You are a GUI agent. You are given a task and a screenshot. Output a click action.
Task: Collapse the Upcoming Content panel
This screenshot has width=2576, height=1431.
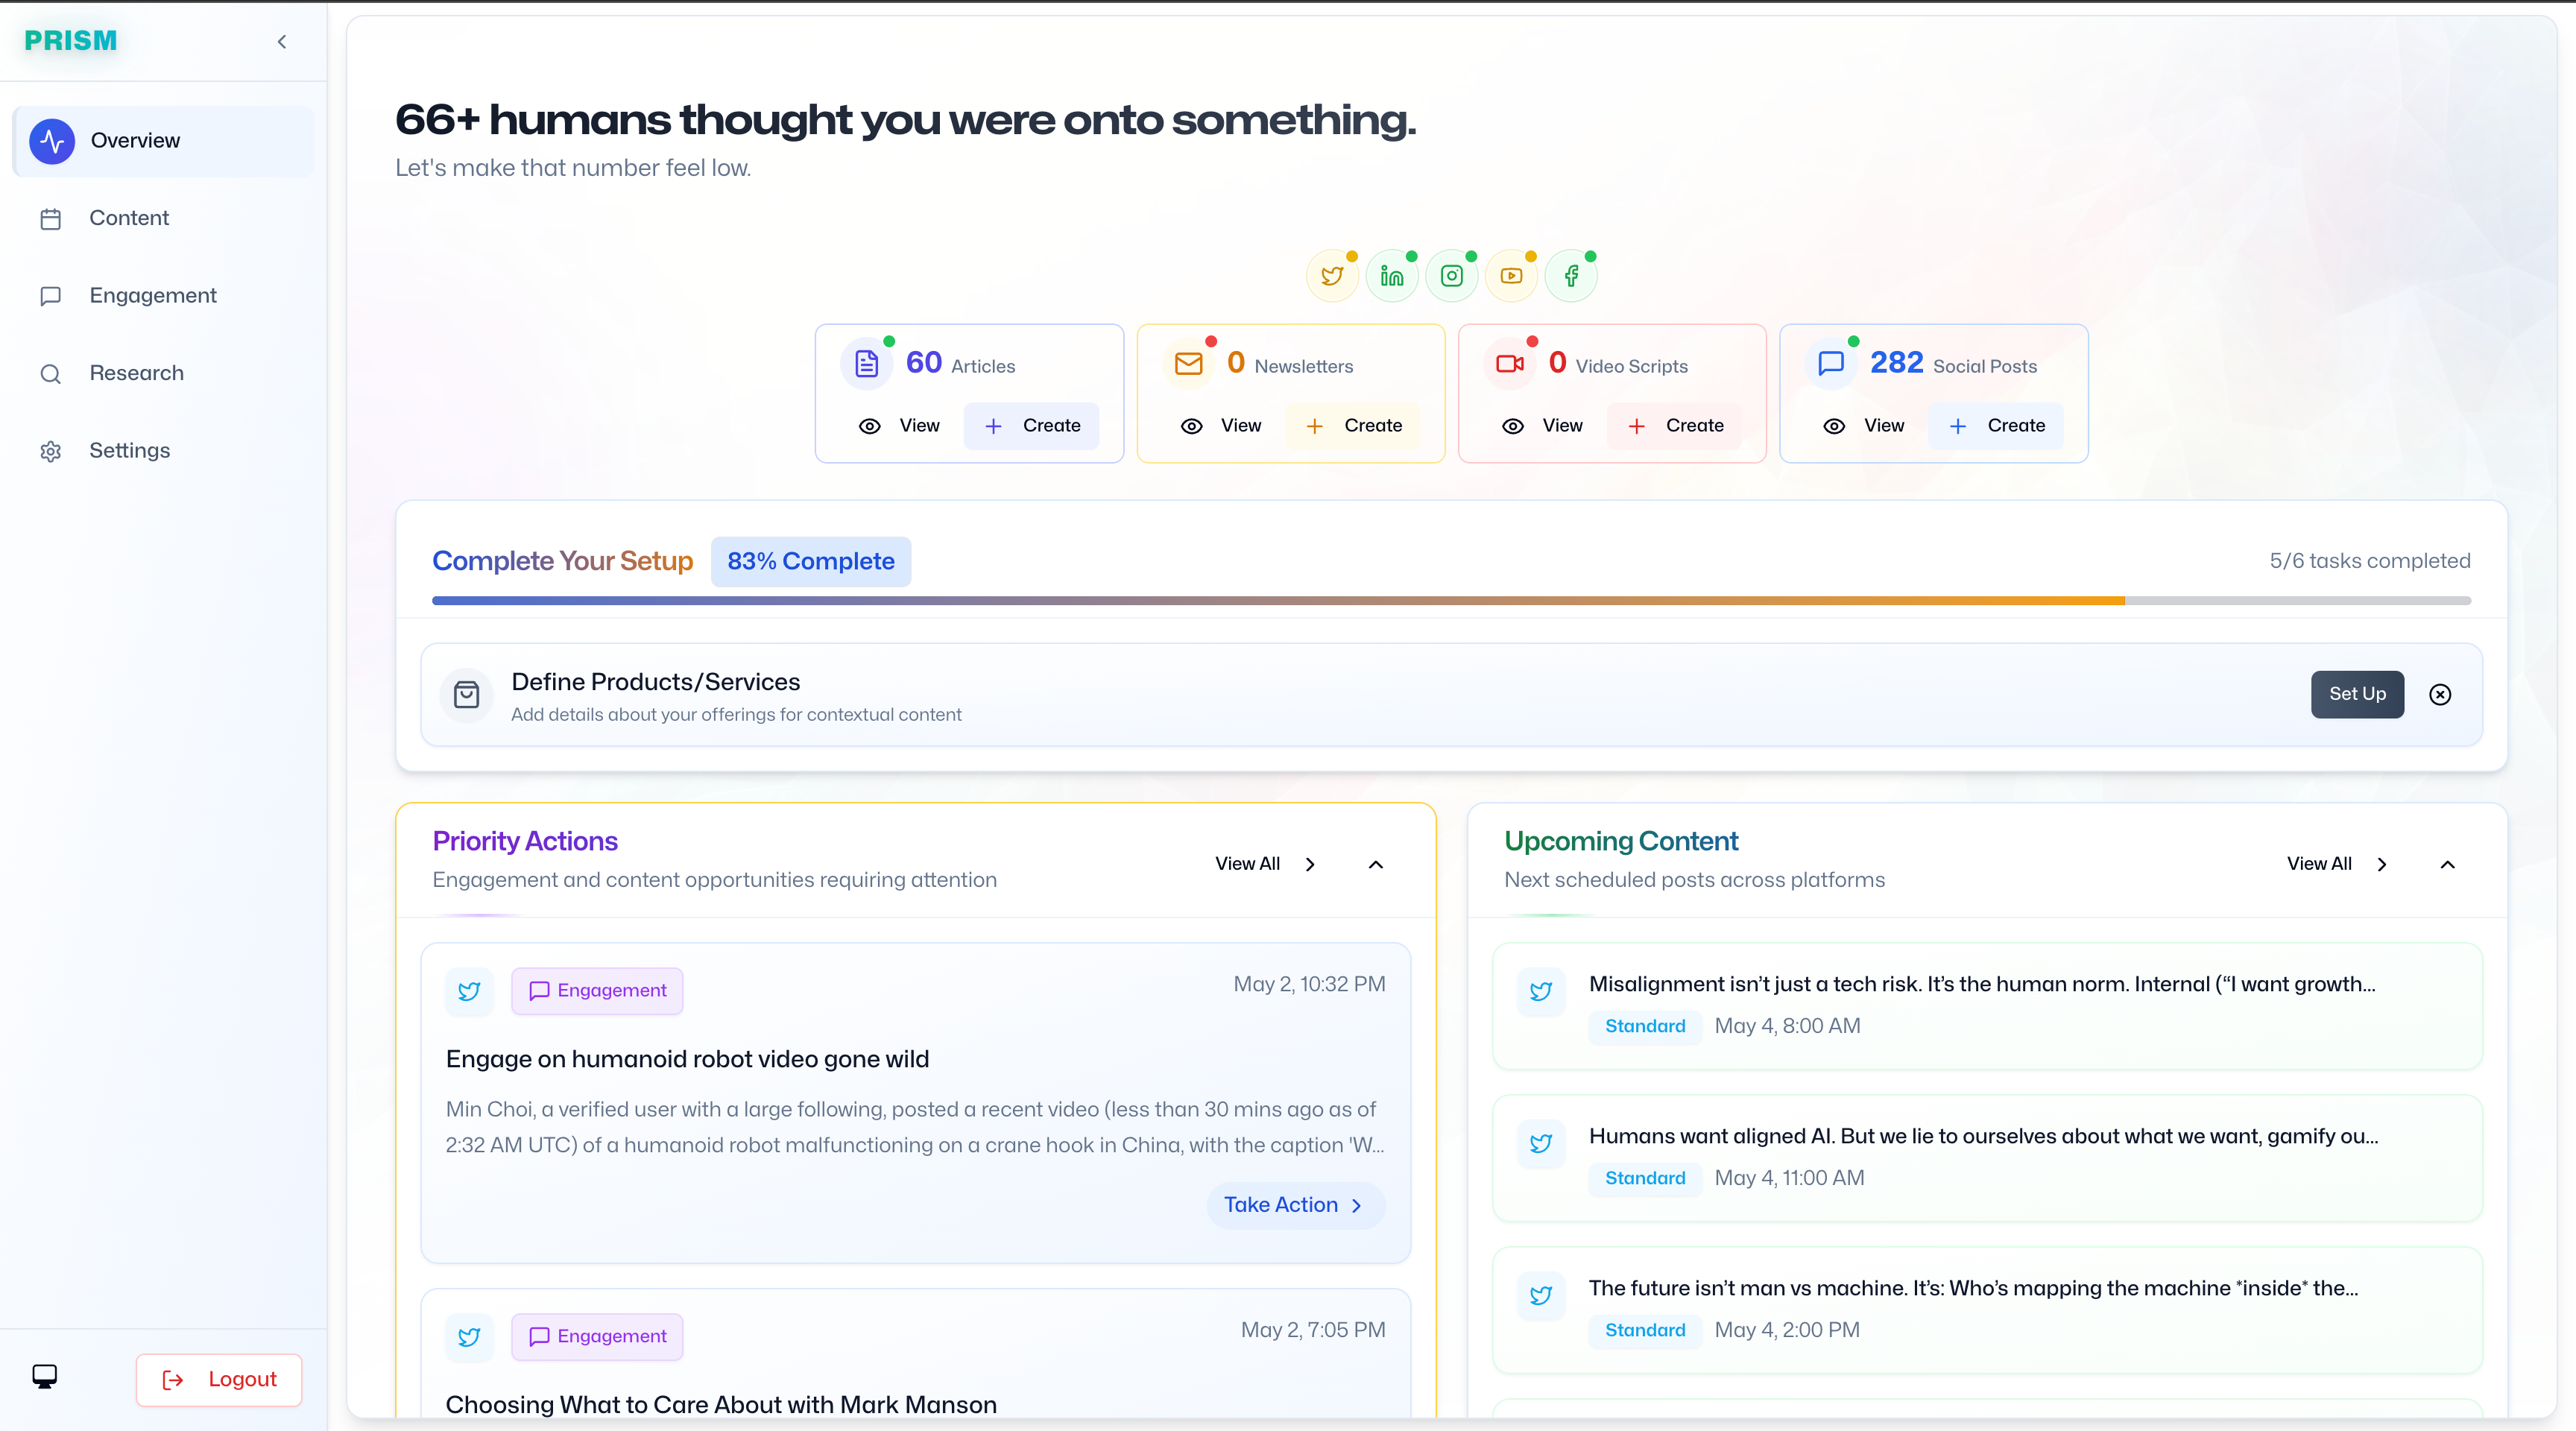coord(2447,865)
